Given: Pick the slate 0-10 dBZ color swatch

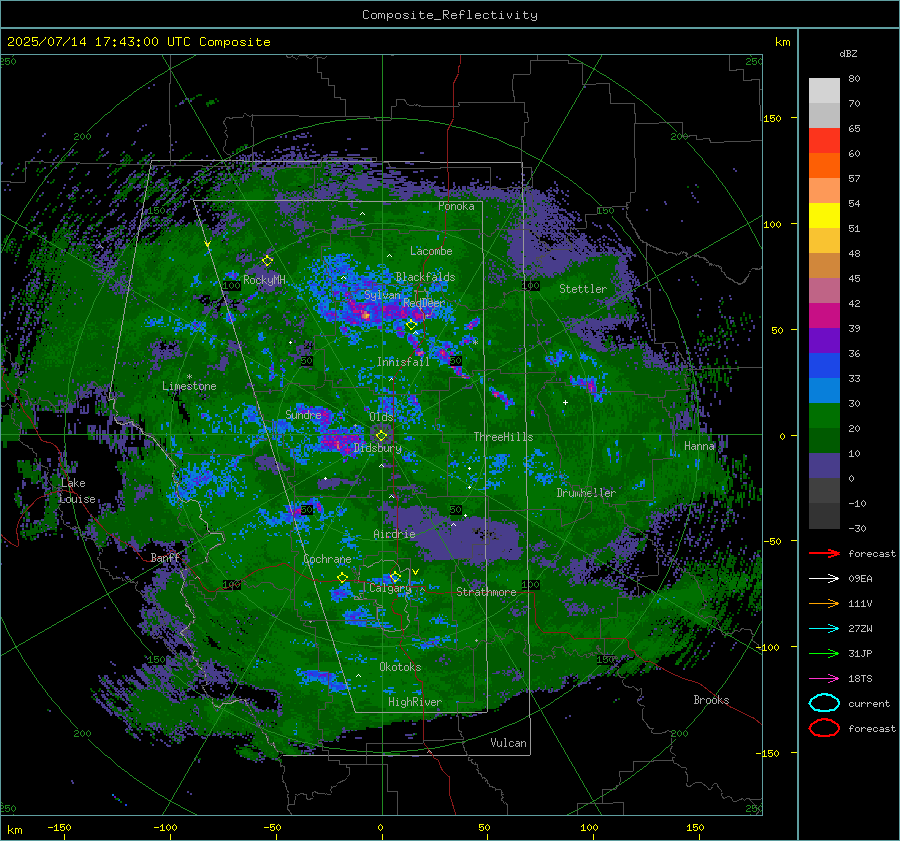Looking at the screenshot, I should pyautogui.click(x=824, y=466).
